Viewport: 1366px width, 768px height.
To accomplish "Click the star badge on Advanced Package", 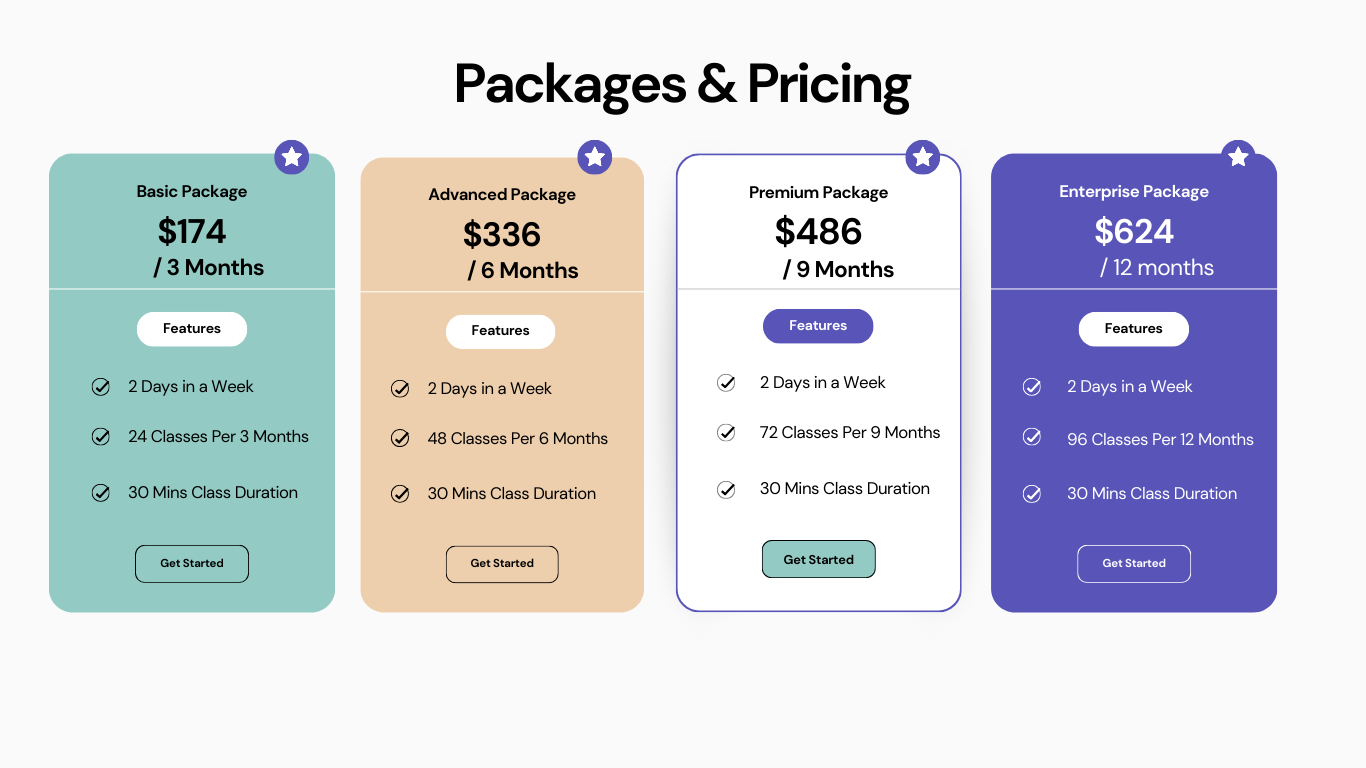I will [x=595, y=157].
